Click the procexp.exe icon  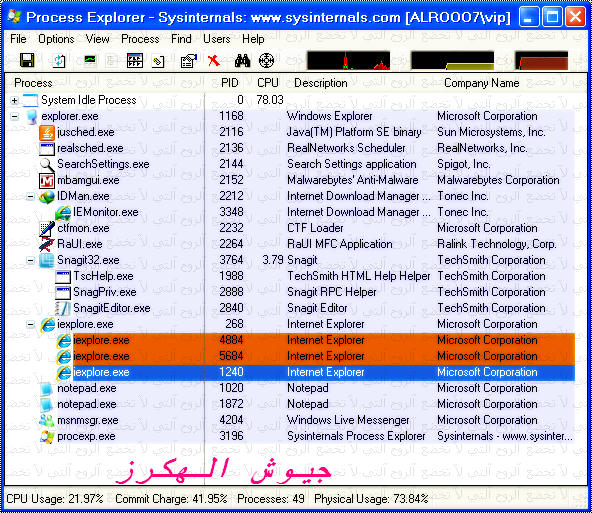pyautogui.click(x=47, y=437)
